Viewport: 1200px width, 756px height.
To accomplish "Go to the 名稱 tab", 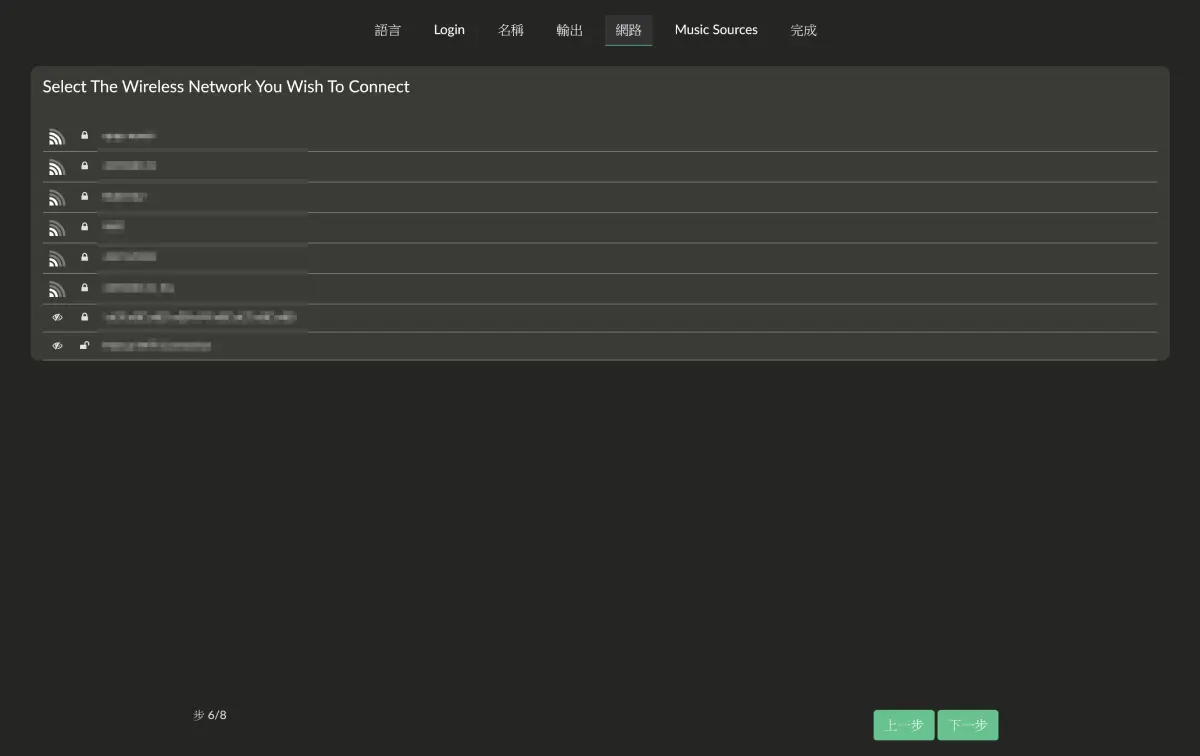I will point(511,30).
